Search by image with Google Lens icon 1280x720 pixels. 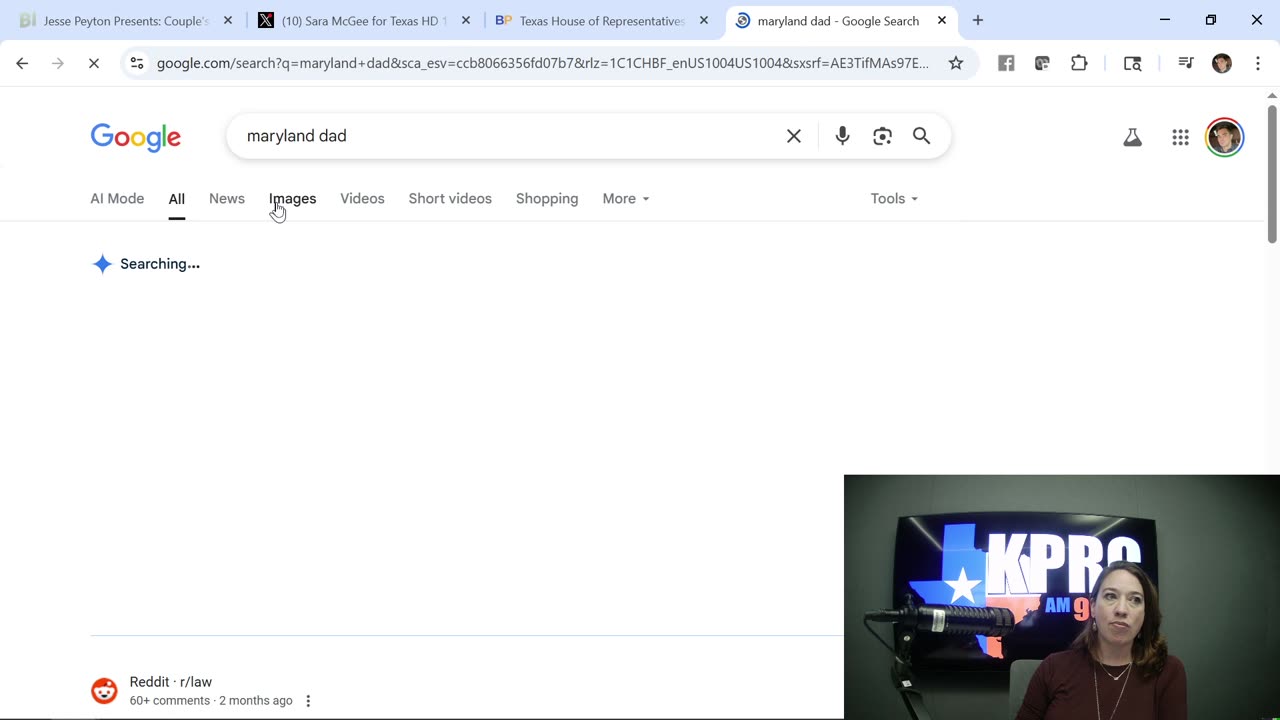[882, 136]
